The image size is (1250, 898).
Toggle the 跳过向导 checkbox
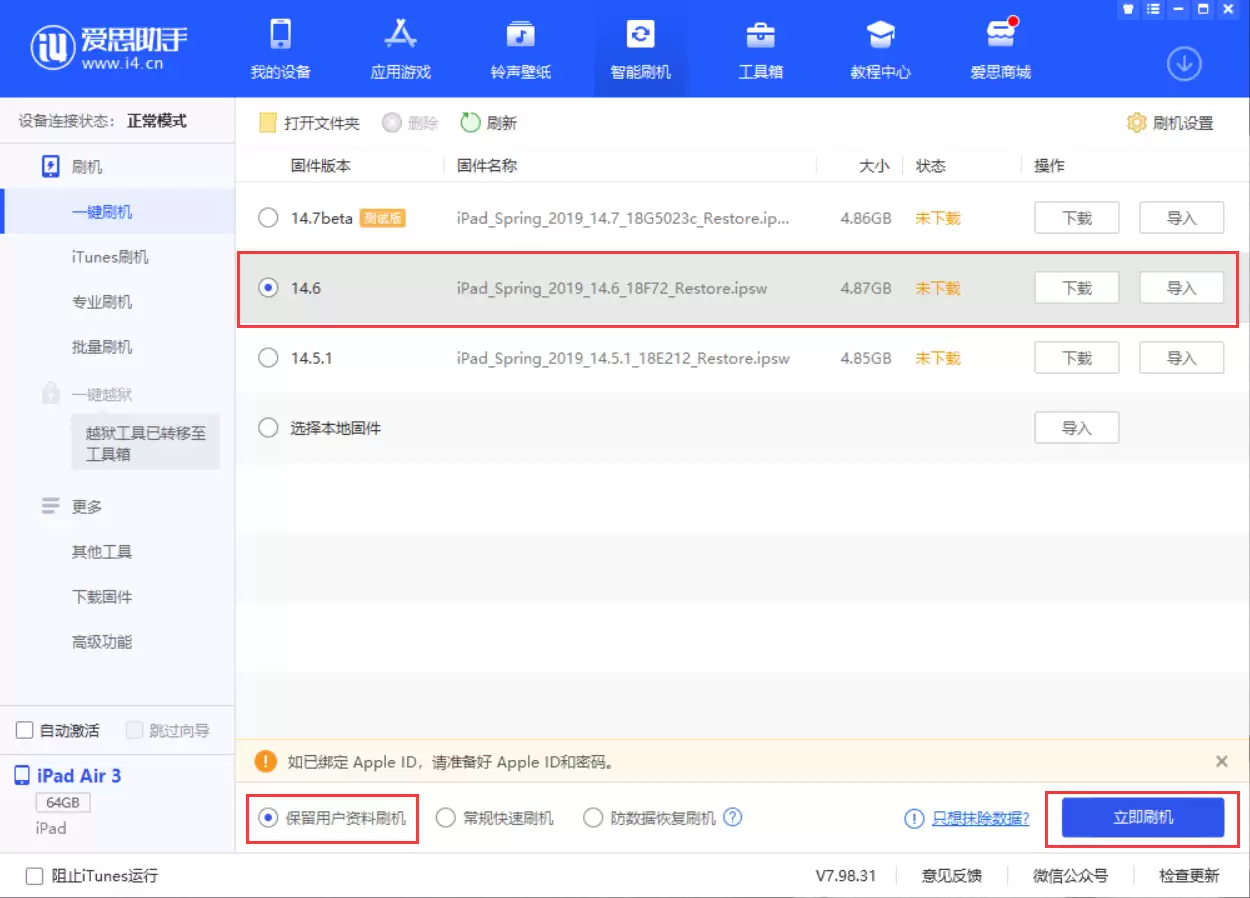click(x=135, y=731)
